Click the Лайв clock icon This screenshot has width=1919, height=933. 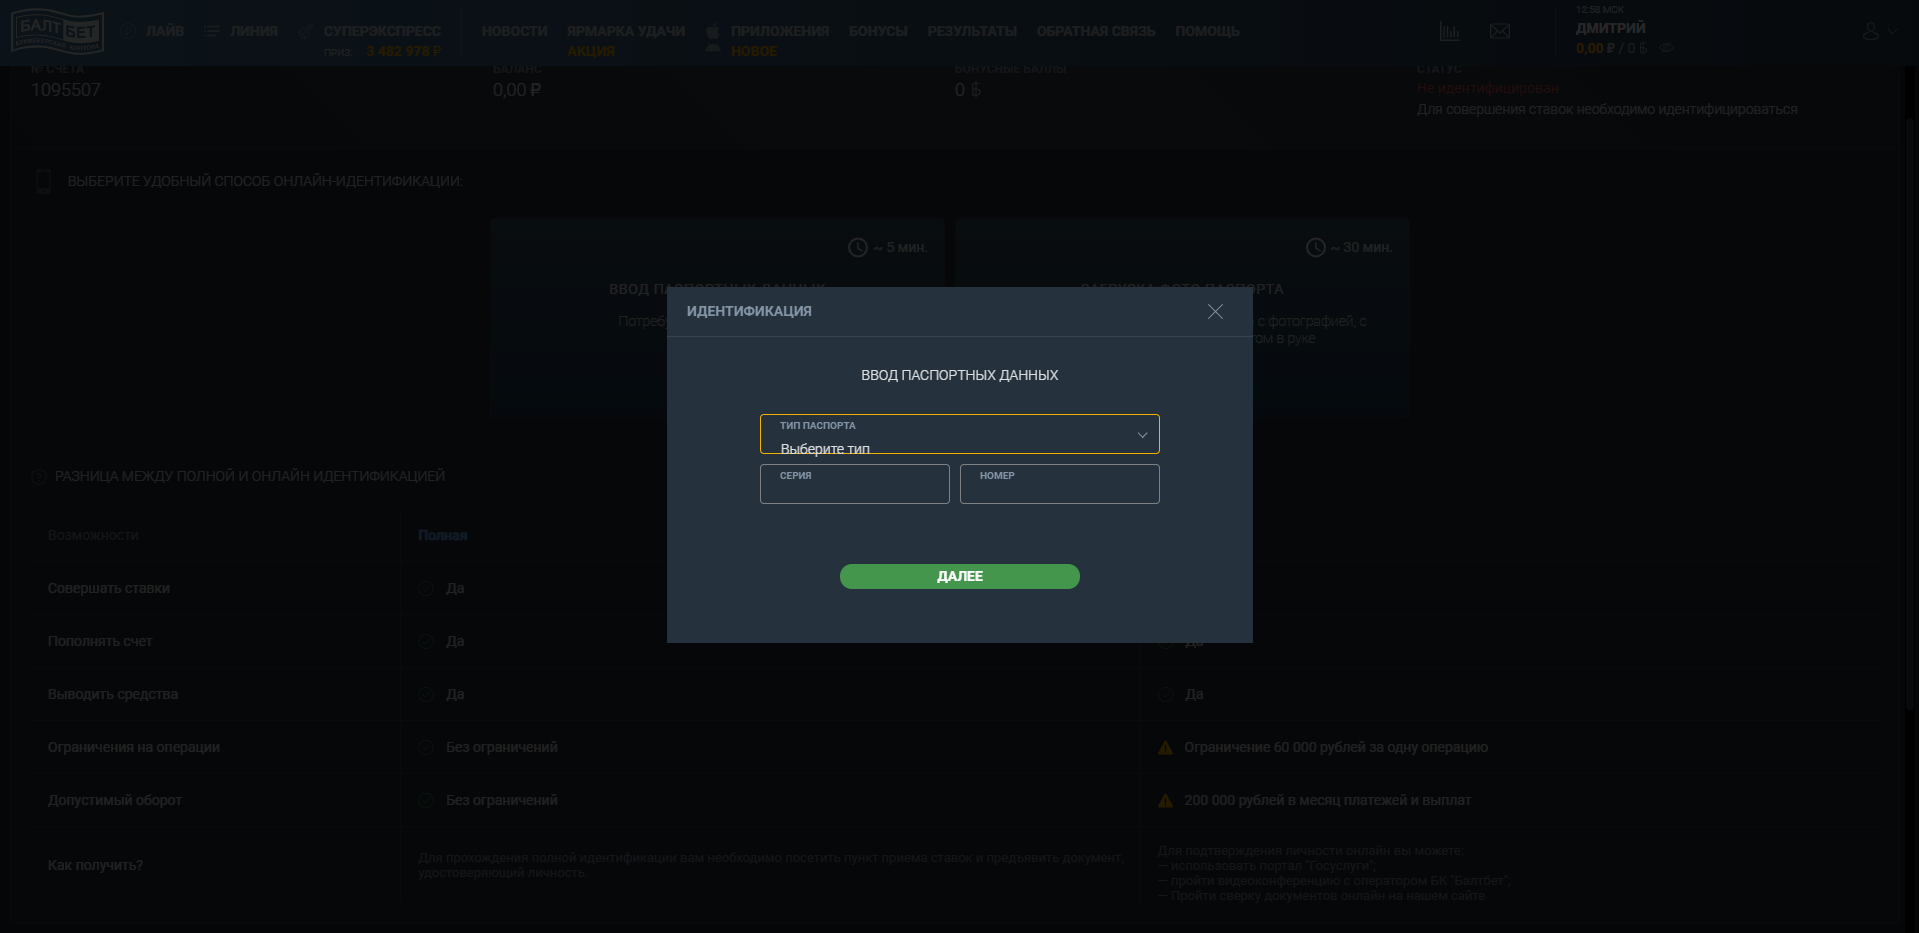[x=128, y=31]
